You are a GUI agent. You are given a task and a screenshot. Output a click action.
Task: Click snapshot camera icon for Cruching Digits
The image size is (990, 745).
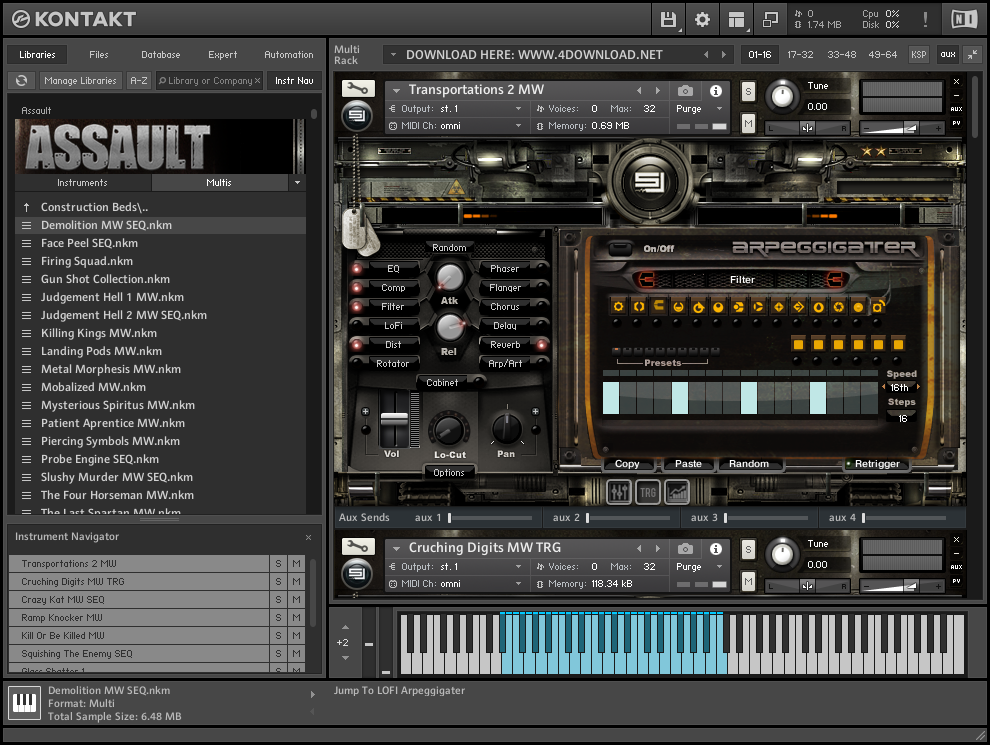(x=685, y=549)
